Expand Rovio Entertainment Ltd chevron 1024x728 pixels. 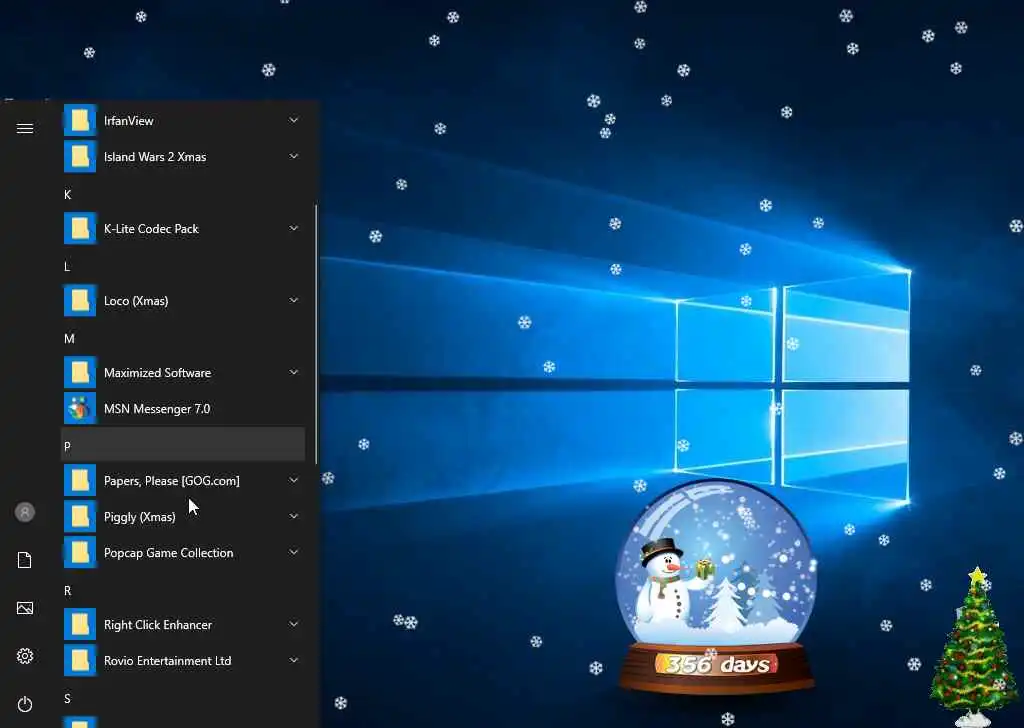[294, 660]
